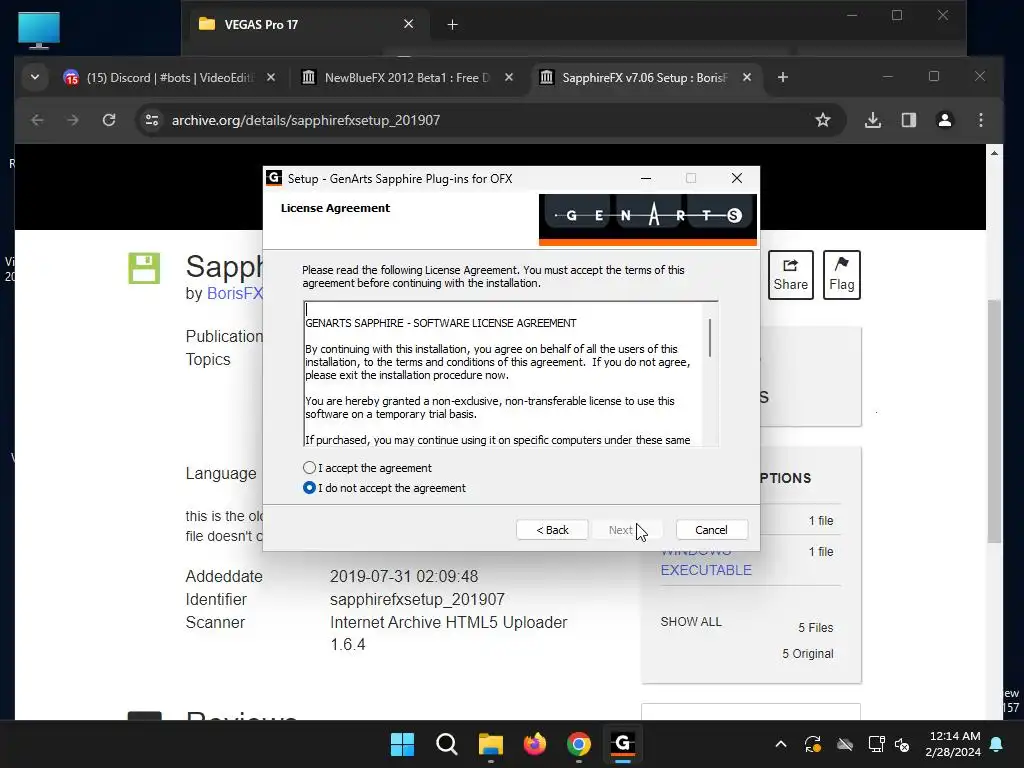Open the notification bell icon
Viewport: 1024px width, 768px height.
point(997,744)
